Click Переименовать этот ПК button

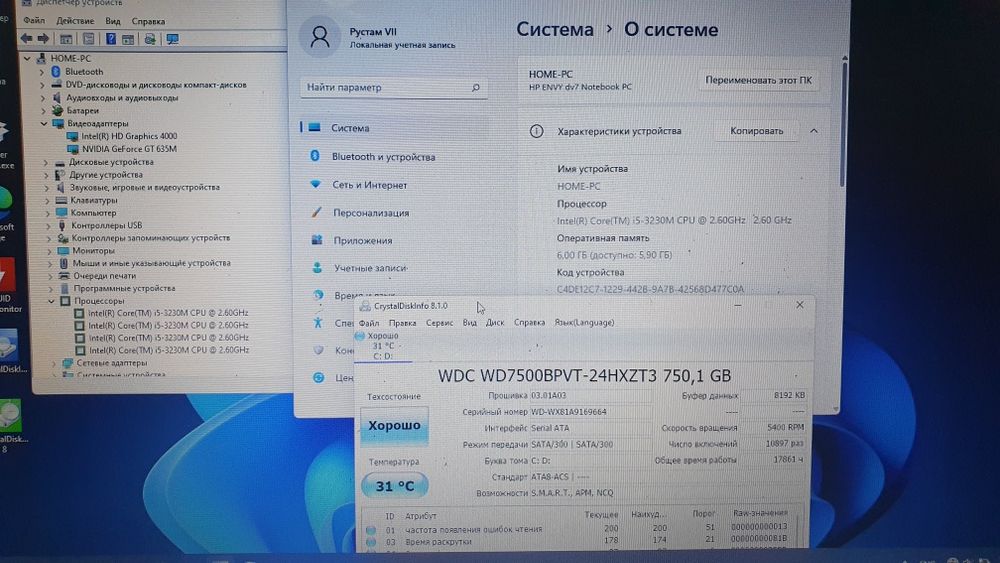[758, 80]
